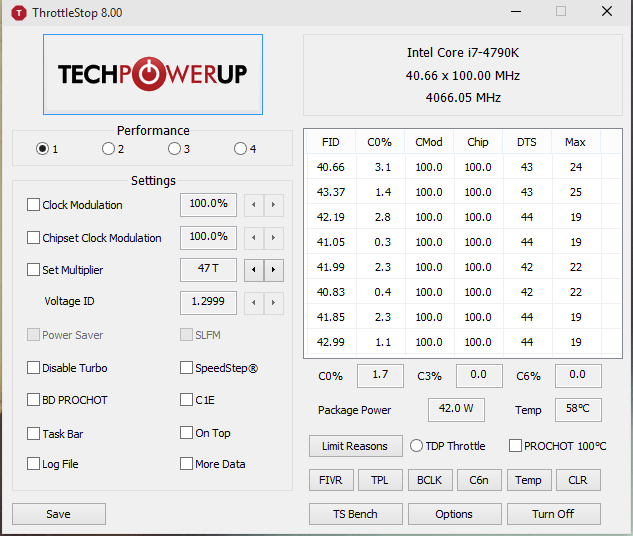Viewport: 633px width, 536px height.
Task: Toggle the PROCHOT 100°C checkbox
Action: point(515,446)
